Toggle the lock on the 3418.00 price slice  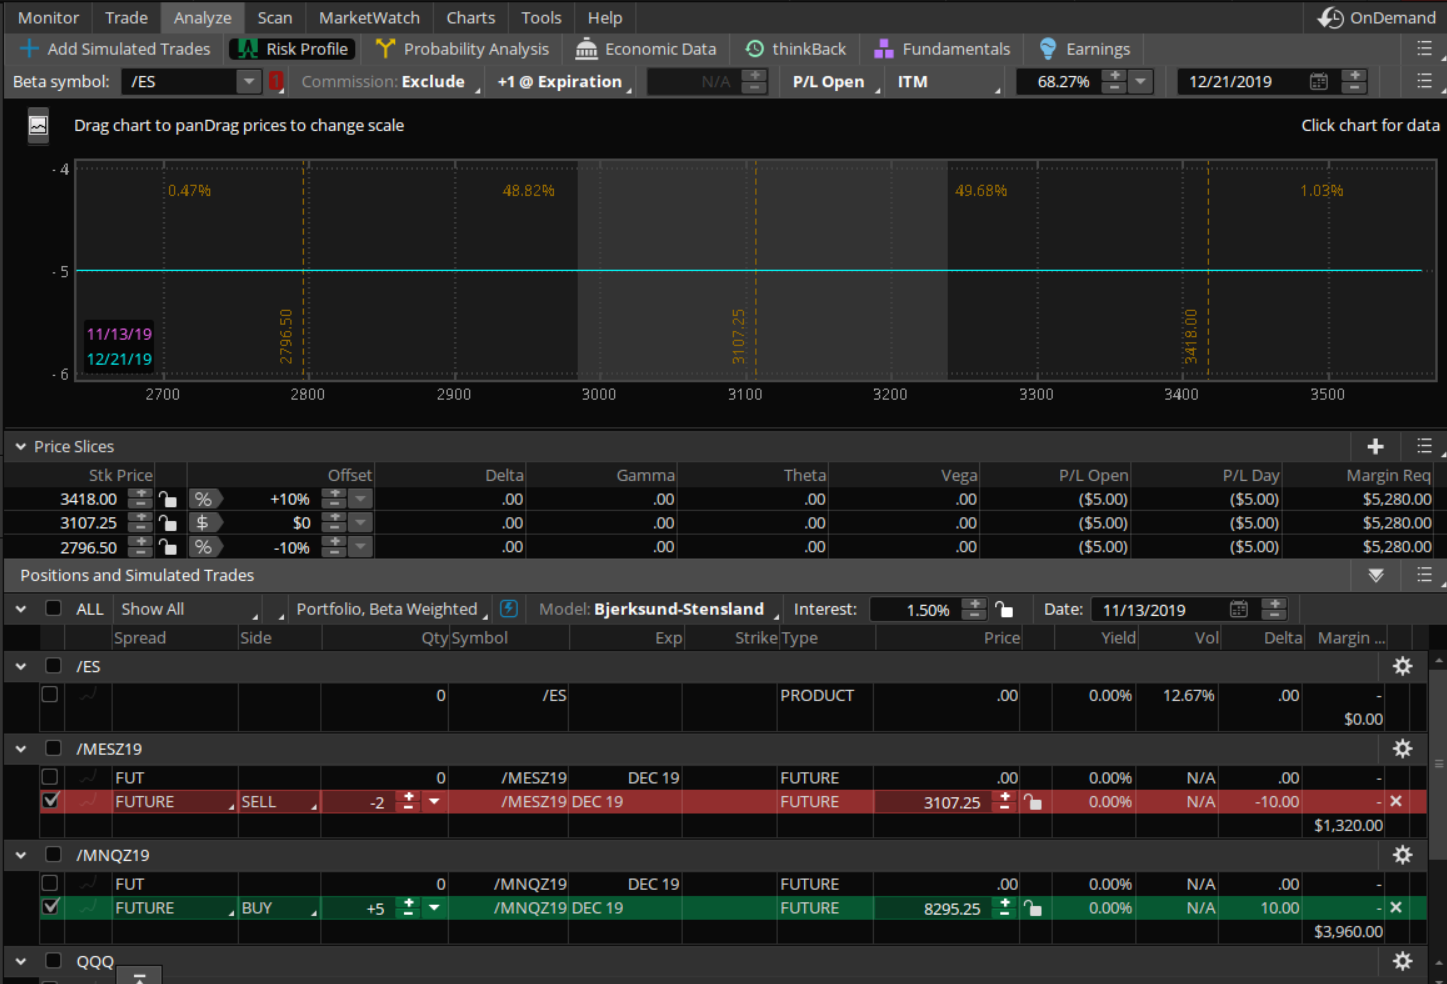click(167, 499)
